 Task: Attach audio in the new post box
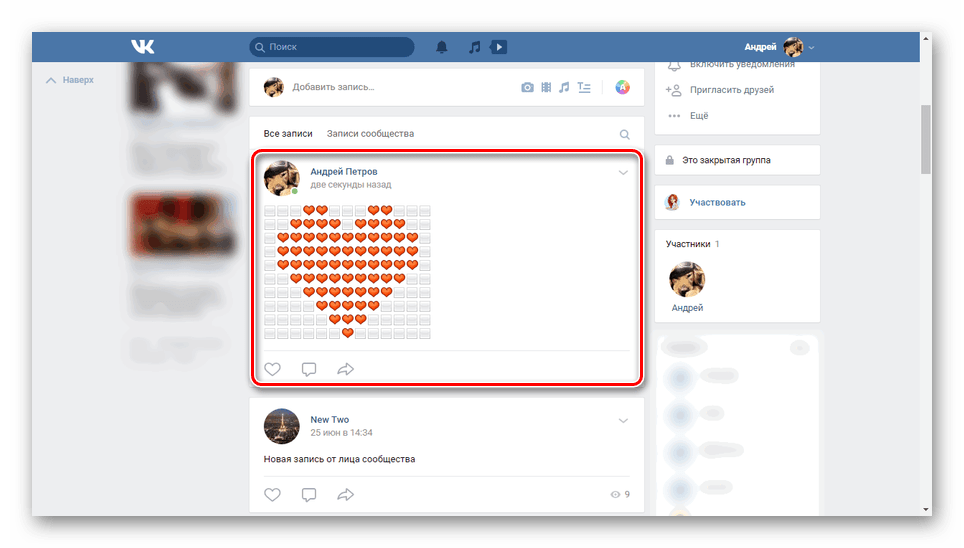coord(564,87)
